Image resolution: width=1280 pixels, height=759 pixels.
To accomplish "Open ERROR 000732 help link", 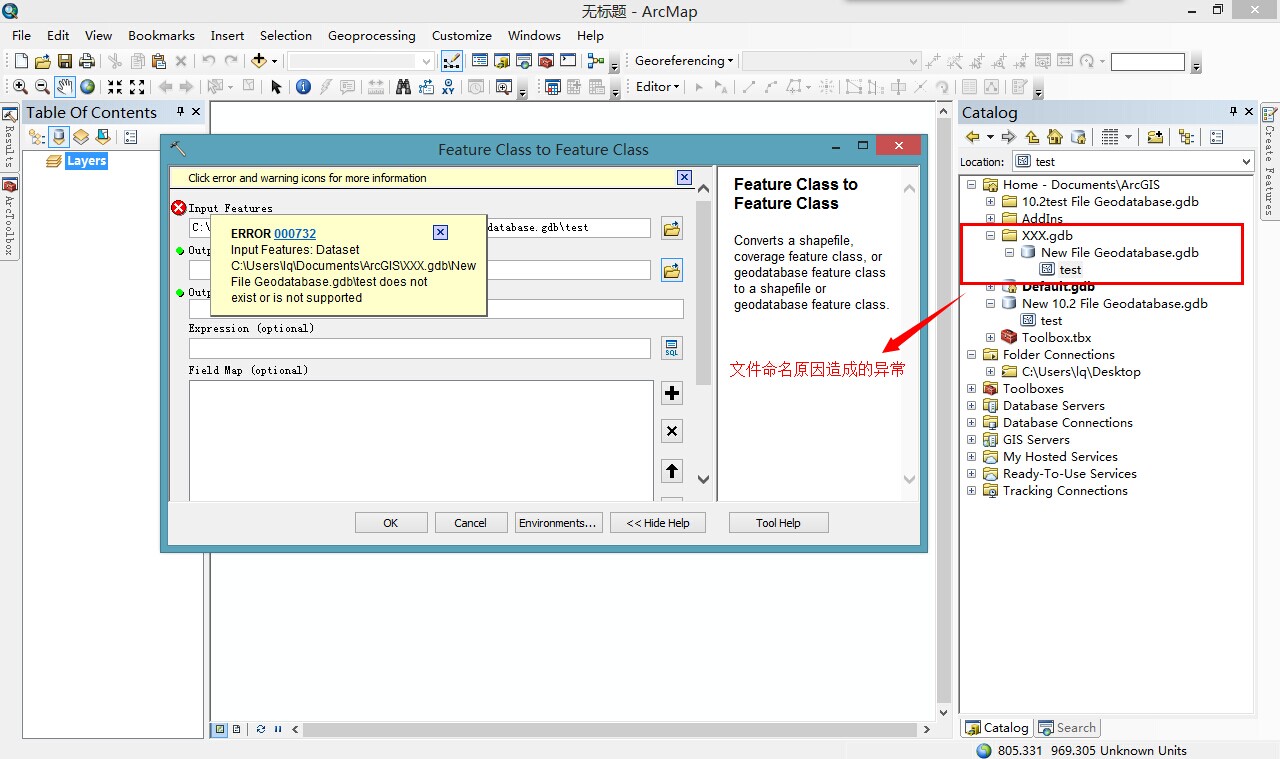I will pos(295,234).
